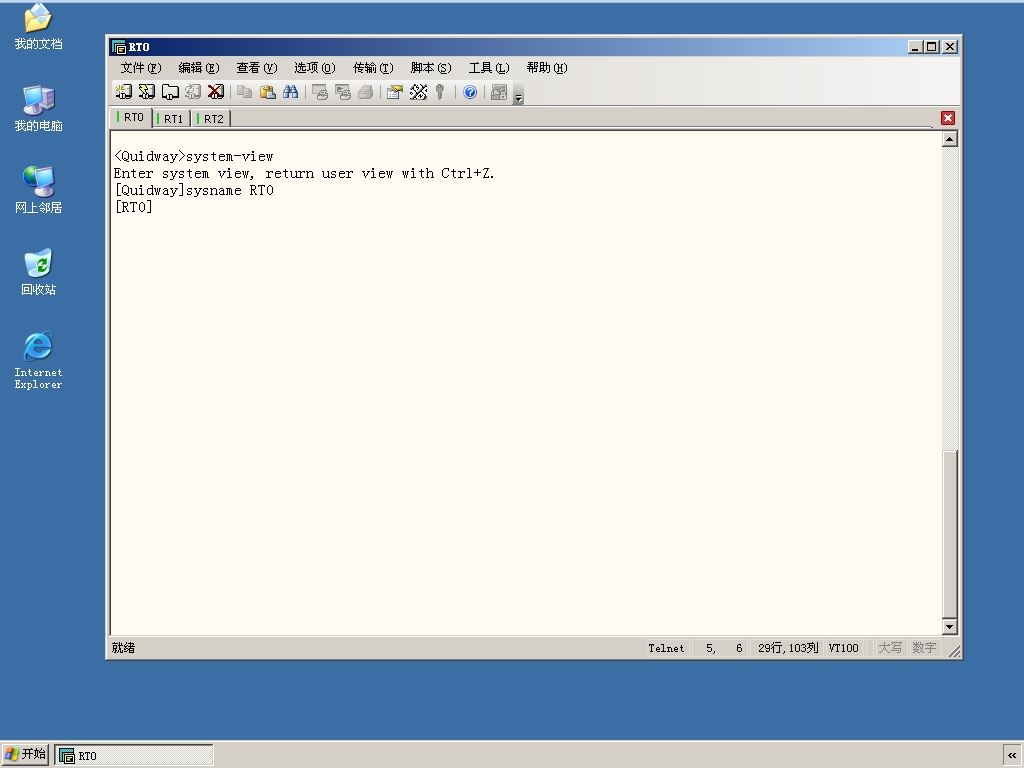Image resolution: width=1024 pixels, height=768 pixels.
Task: Click the RT0 window title bar icon
Action: click(x=119, y=47)
